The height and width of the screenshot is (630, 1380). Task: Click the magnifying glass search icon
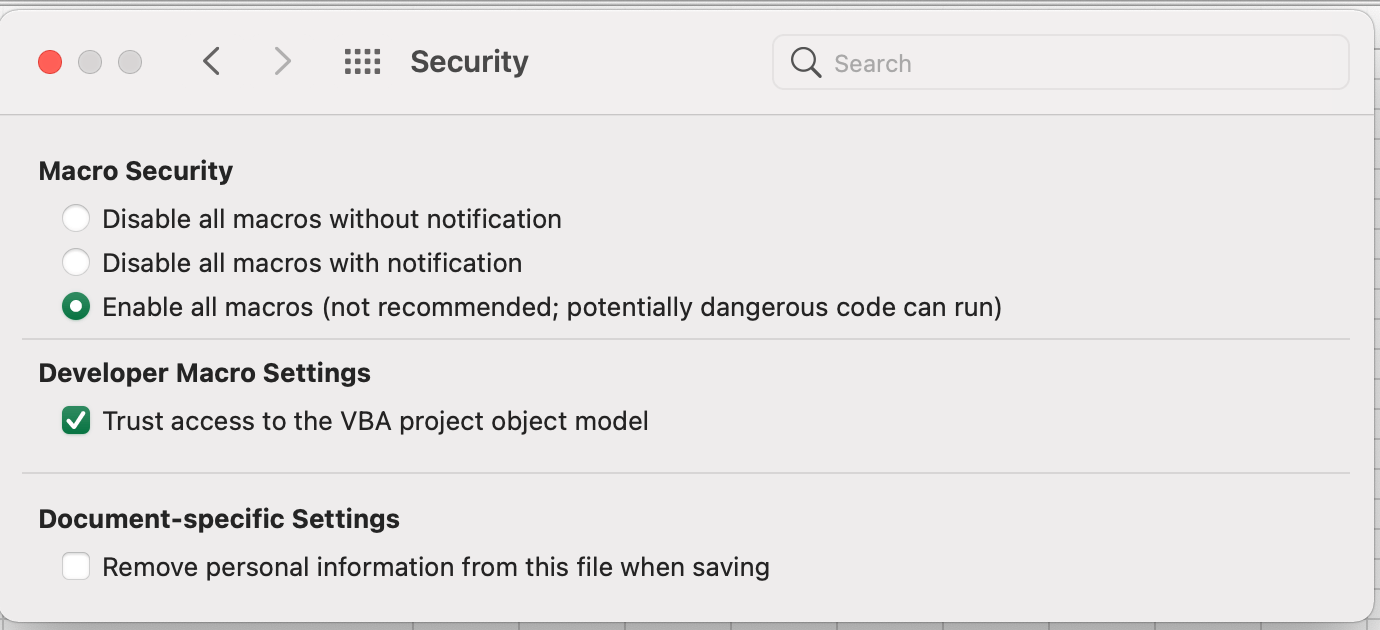tap(805, 63)
